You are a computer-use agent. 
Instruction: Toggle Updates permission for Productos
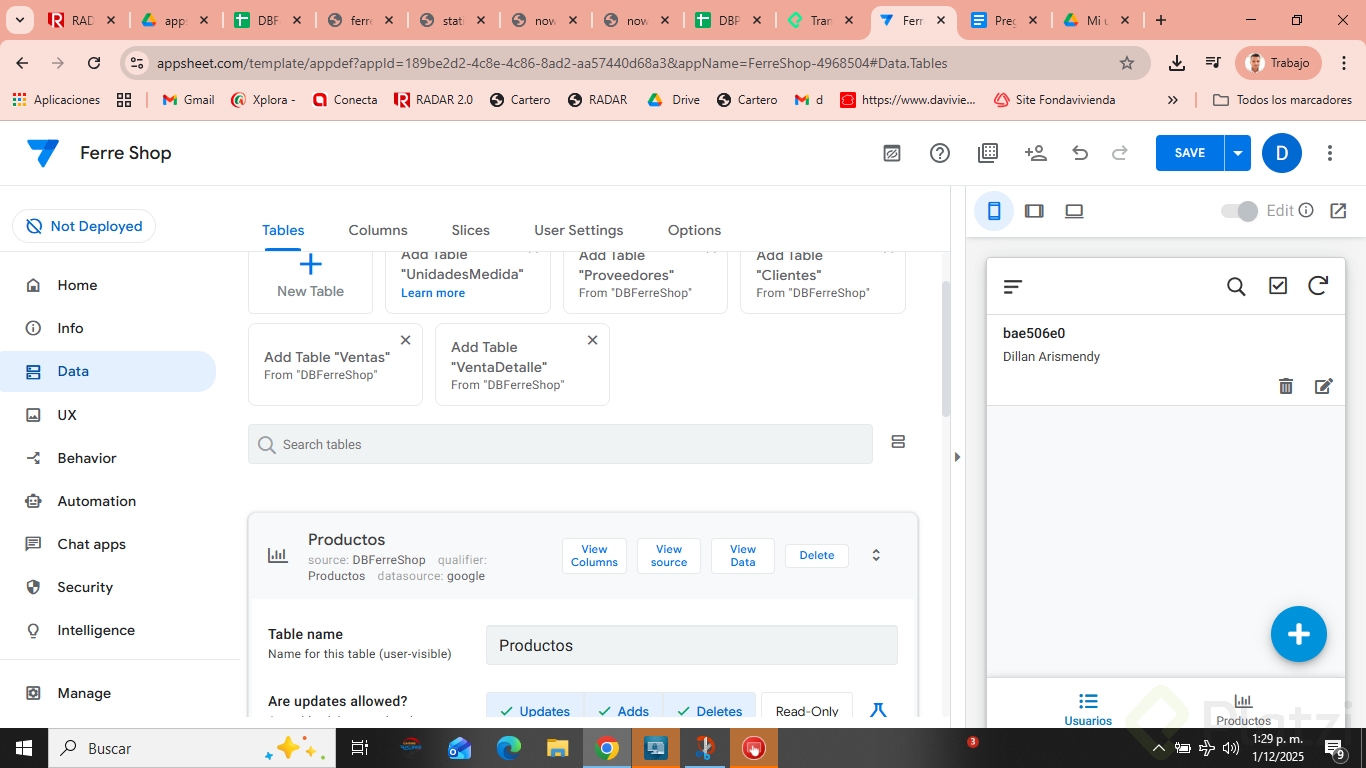coord(535,711)
